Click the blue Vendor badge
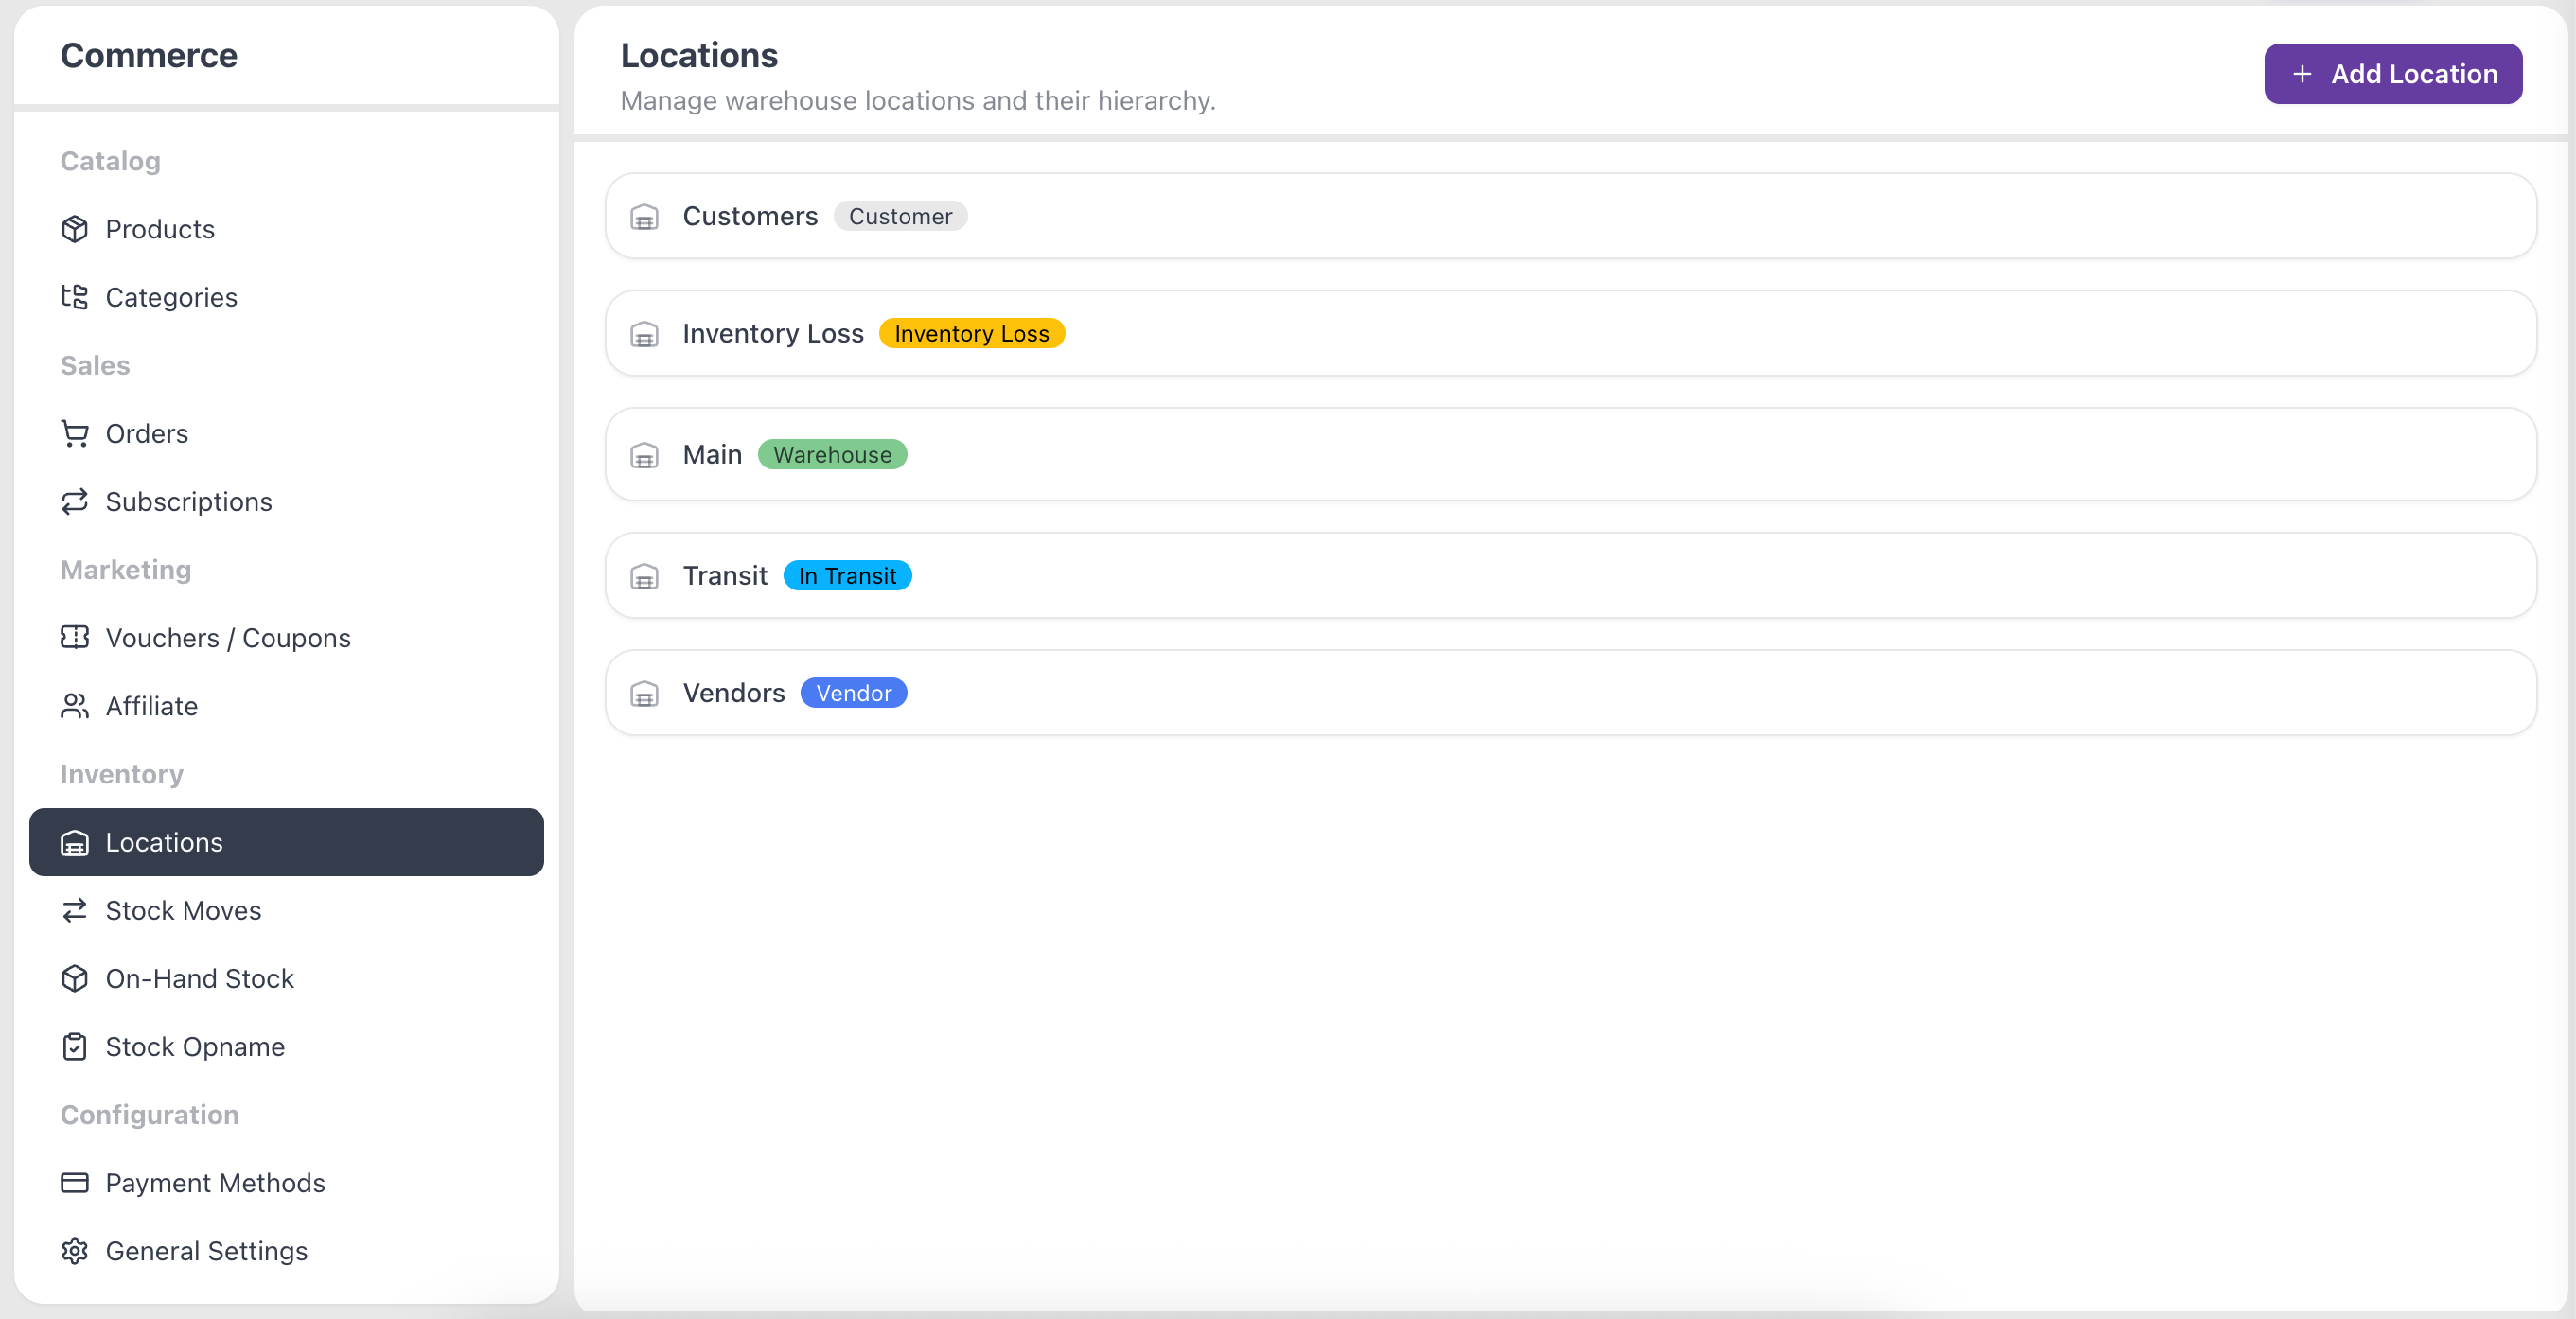Viewport: 2576px width, 1319px height. [854, 692]
